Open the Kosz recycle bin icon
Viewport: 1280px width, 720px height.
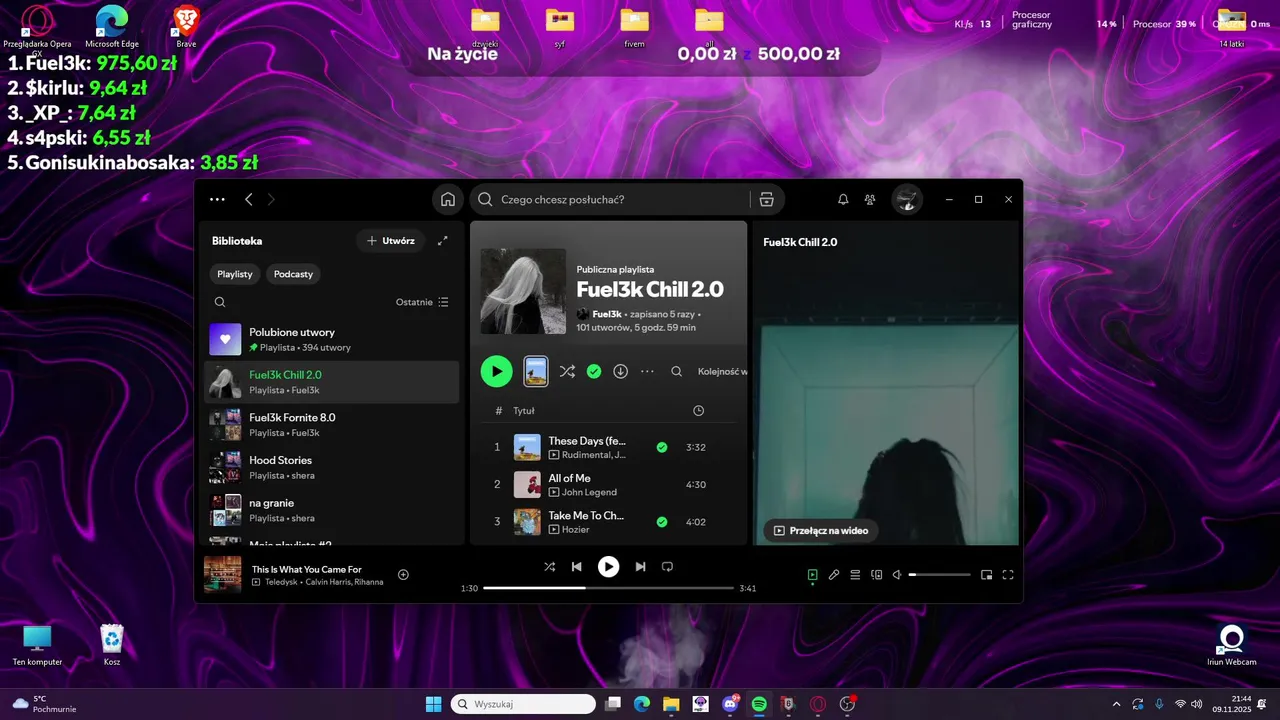[112, 645]
